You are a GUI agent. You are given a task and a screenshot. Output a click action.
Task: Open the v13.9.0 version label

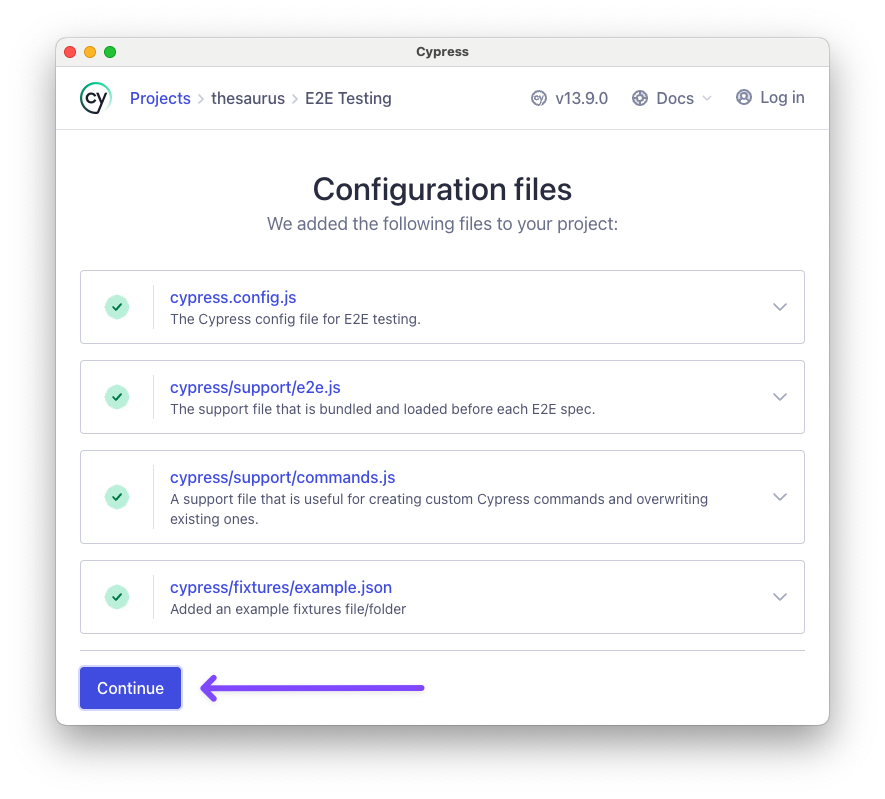(581, 98)
